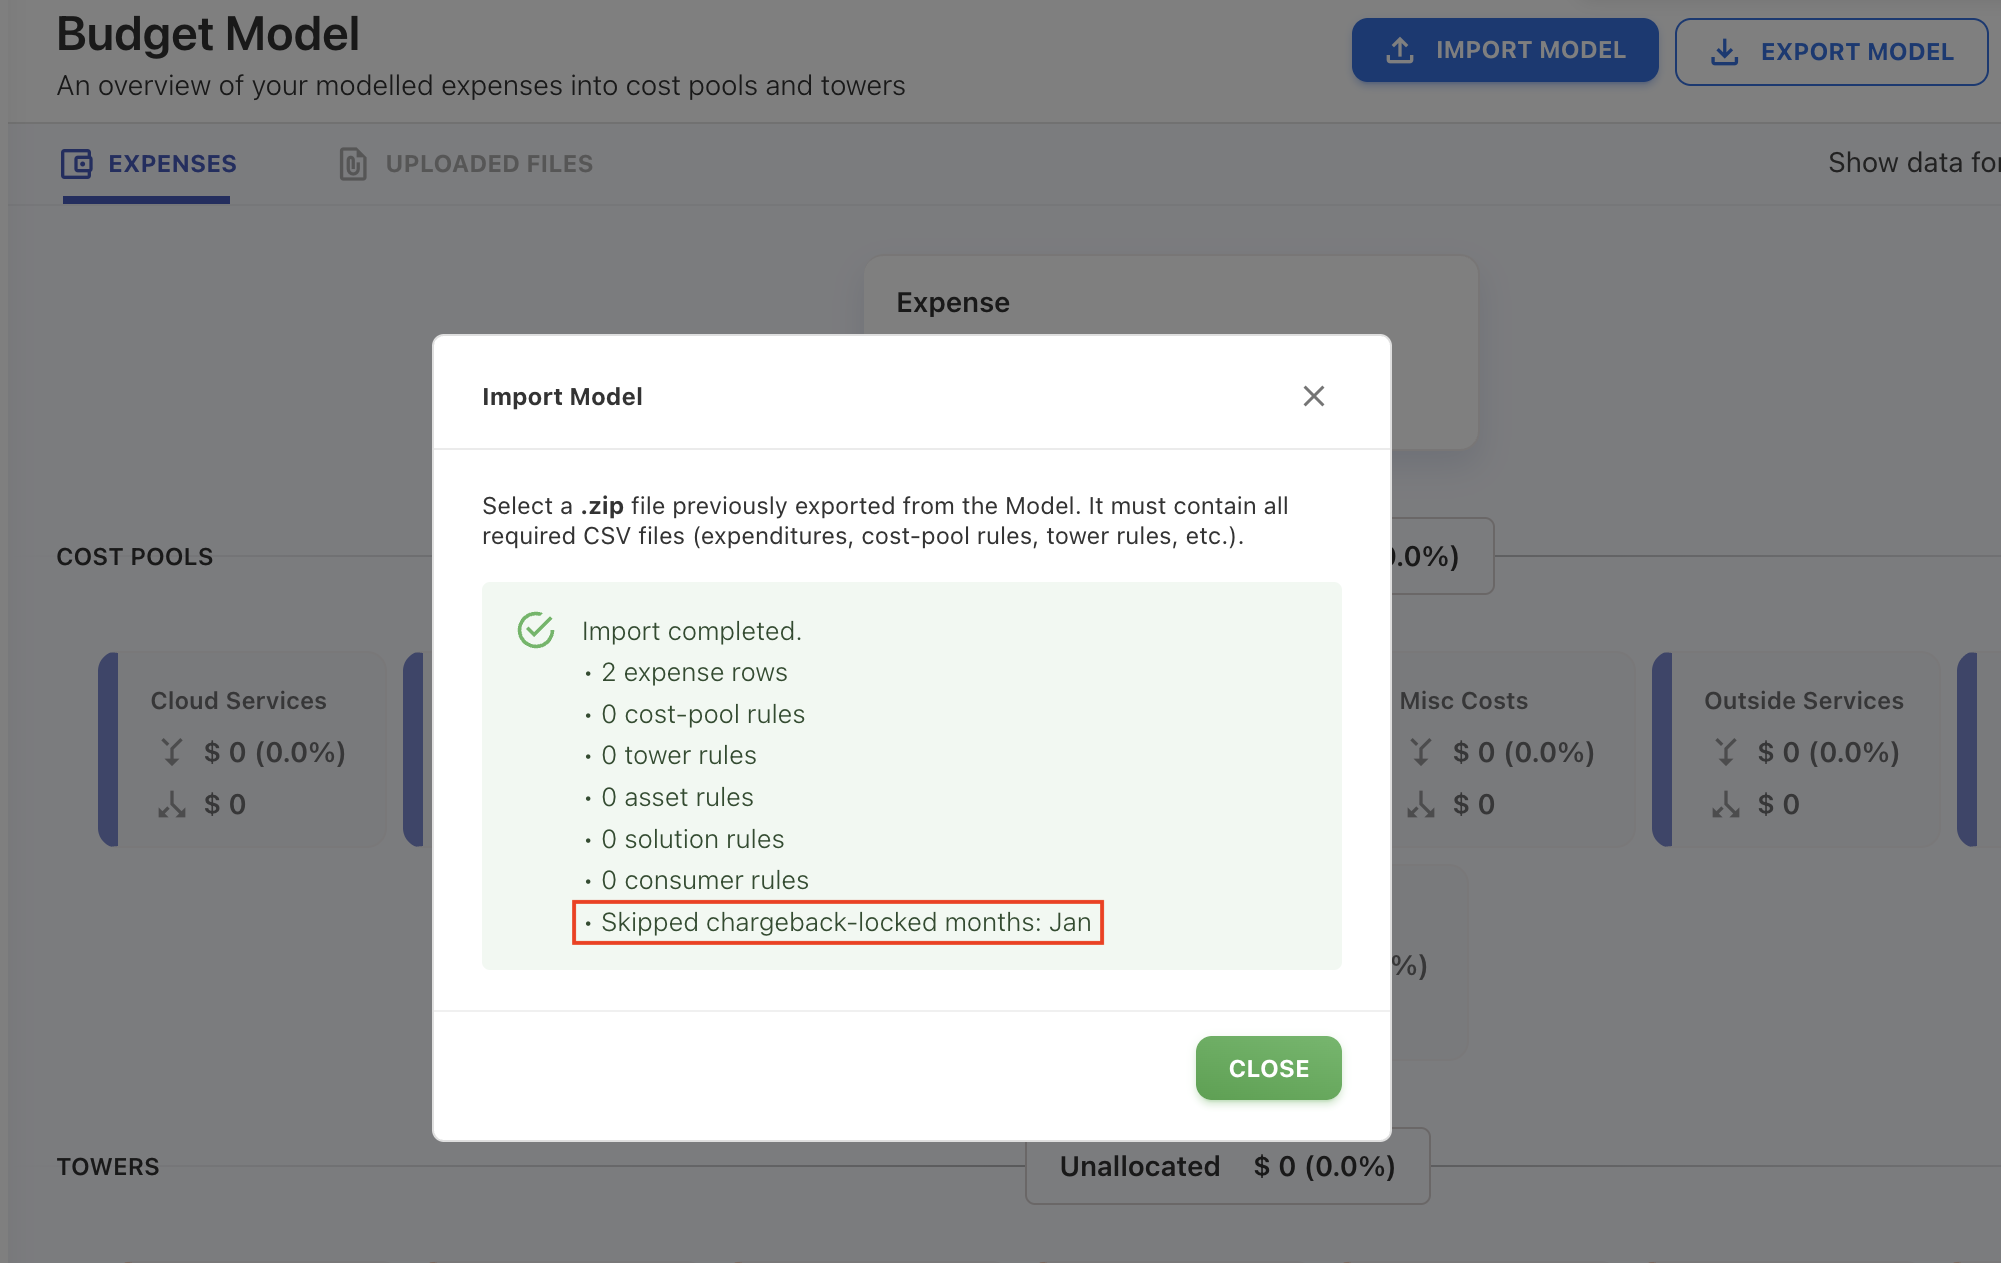Click the green CLOSE button
Screen dimensions: 2001x1263
[x=1268, y=1068]
